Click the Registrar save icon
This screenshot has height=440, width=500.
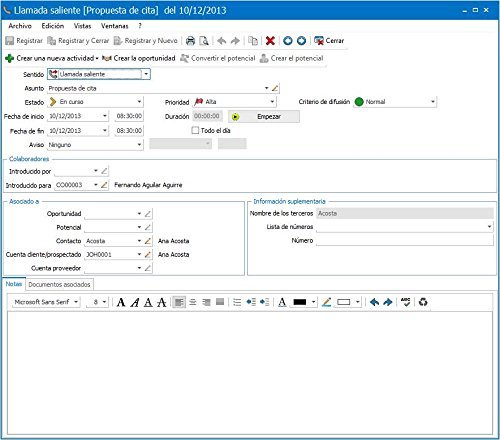coord(9,41)
